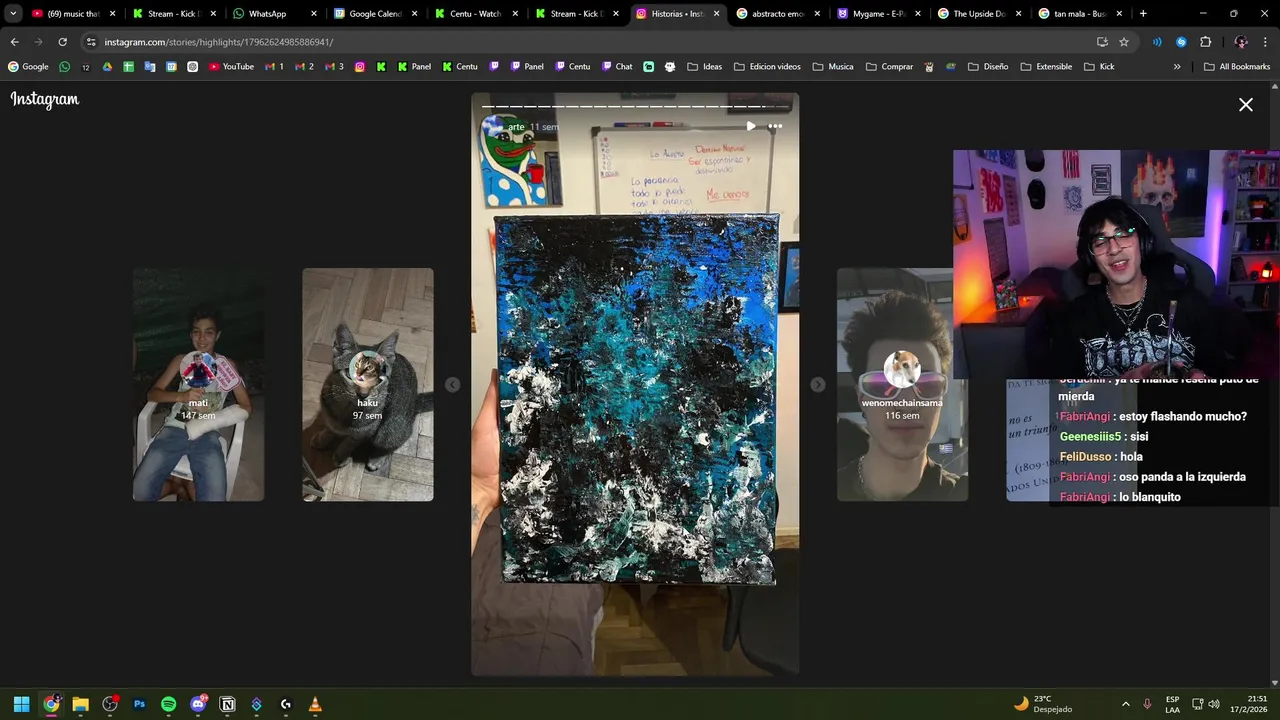Go back in browser history
This screenshot has height=720, width=1280.
coord(14,42)
